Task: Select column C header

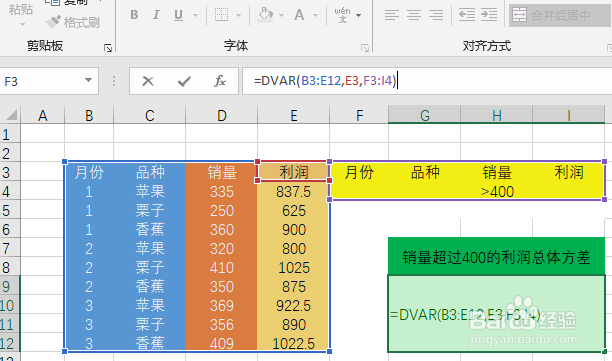Action: pyautogui.click(x=149, y=116)
